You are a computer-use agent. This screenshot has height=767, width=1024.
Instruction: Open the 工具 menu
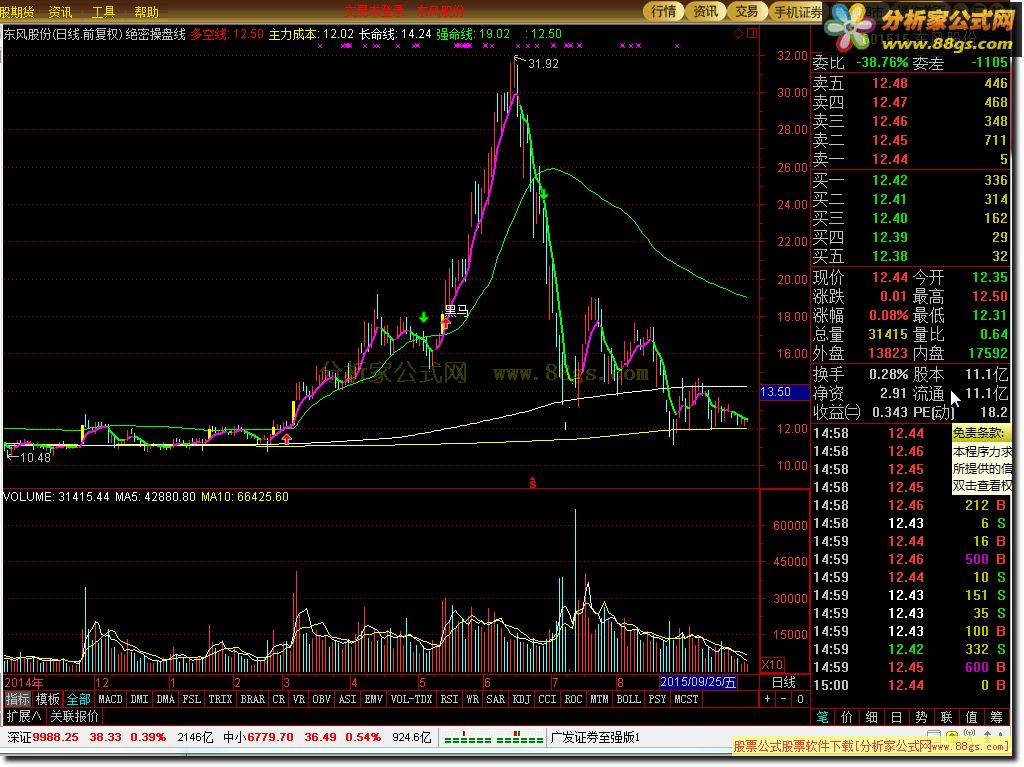[103, 12]
